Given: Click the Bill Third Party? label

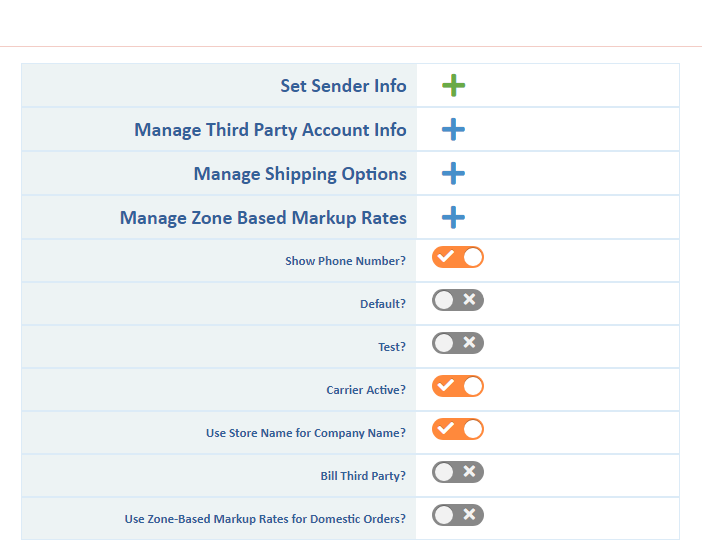Looking at the screenshot, I should tap(363, 476).
